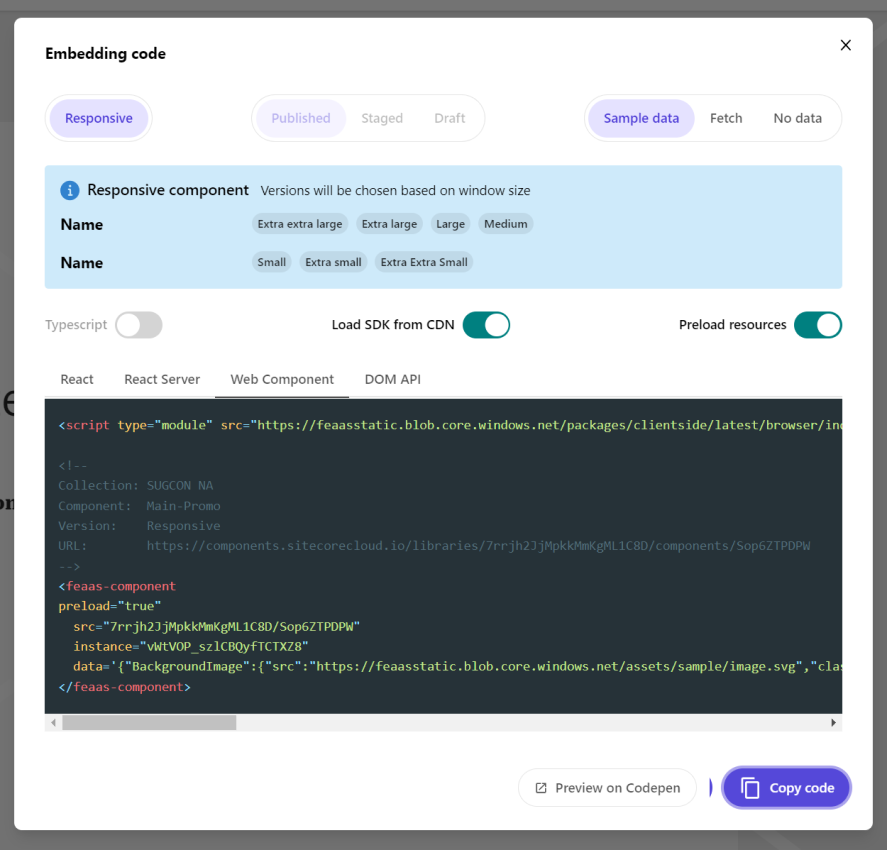
Task: Switch to the Staged publish state
Action: 381,117
